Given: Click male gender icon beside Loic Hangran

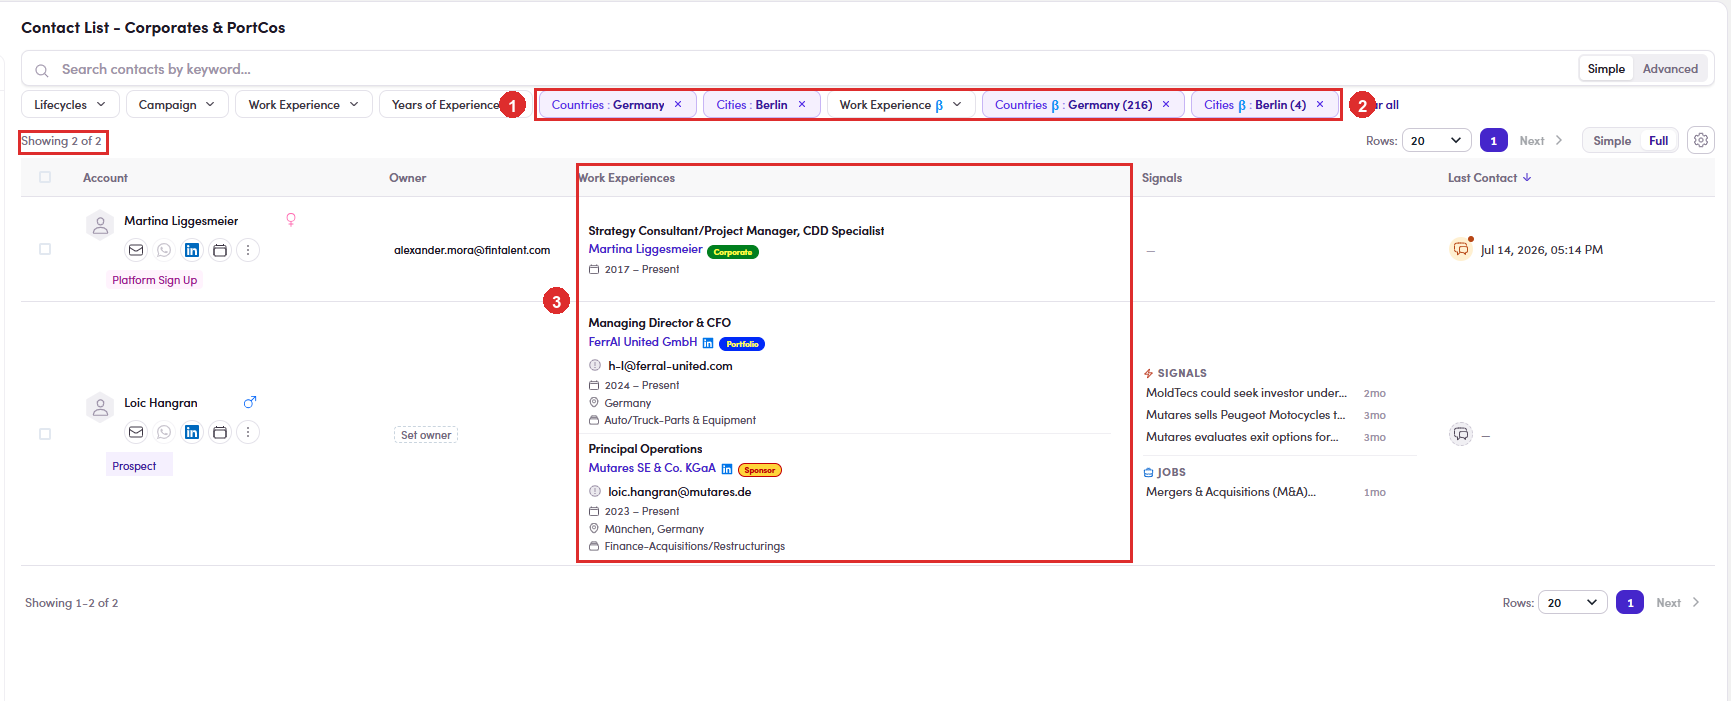Looking at the screenshot, I should 250,402.
